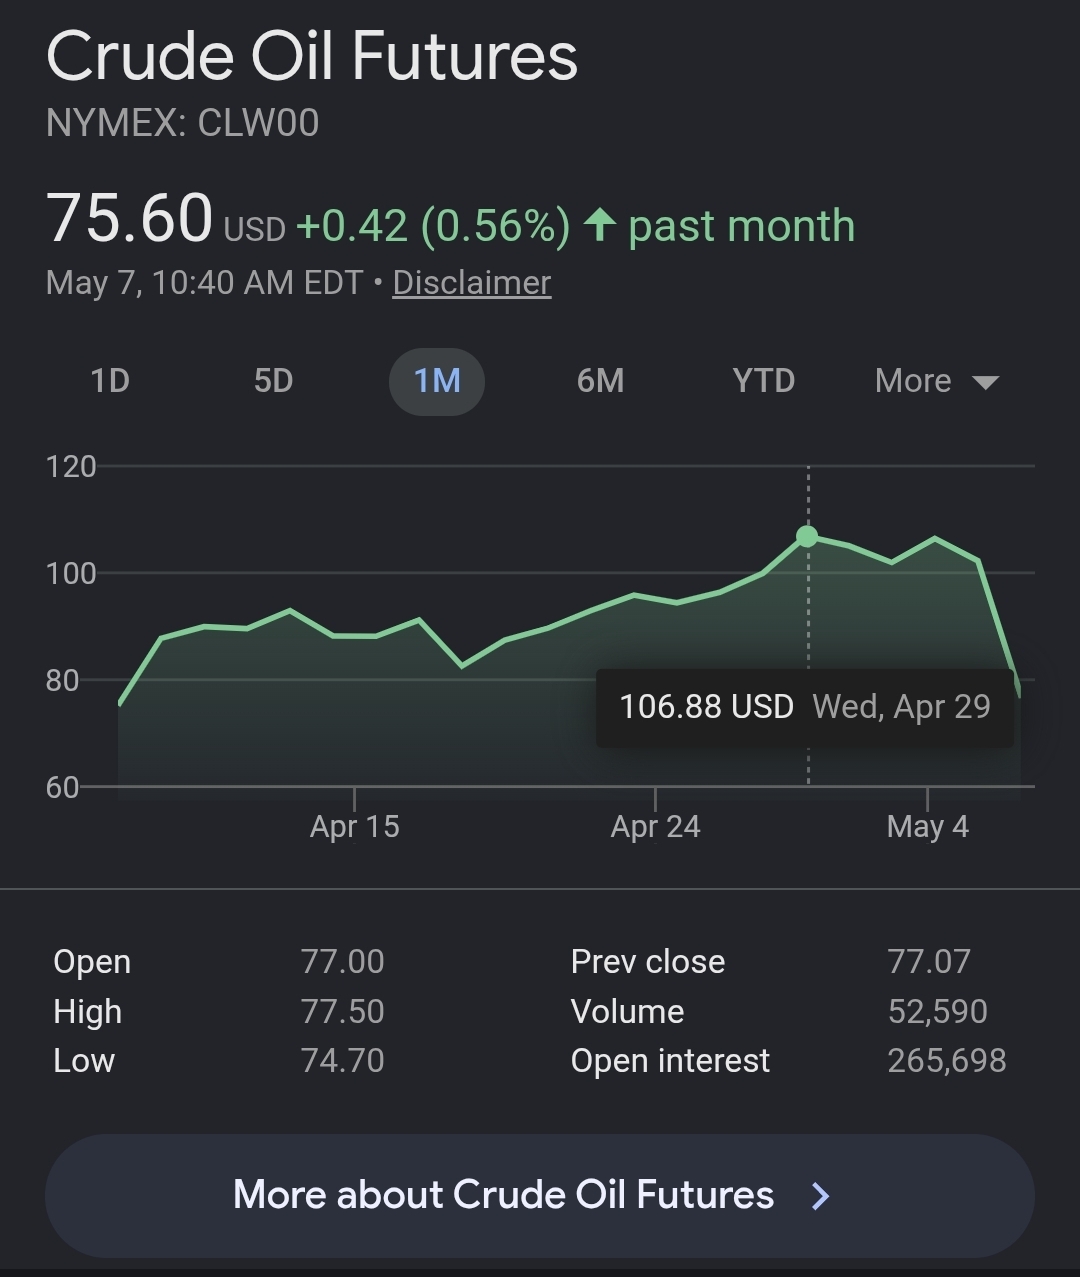Select the 5D time range

pyautogui.click(x=273, y=381)
